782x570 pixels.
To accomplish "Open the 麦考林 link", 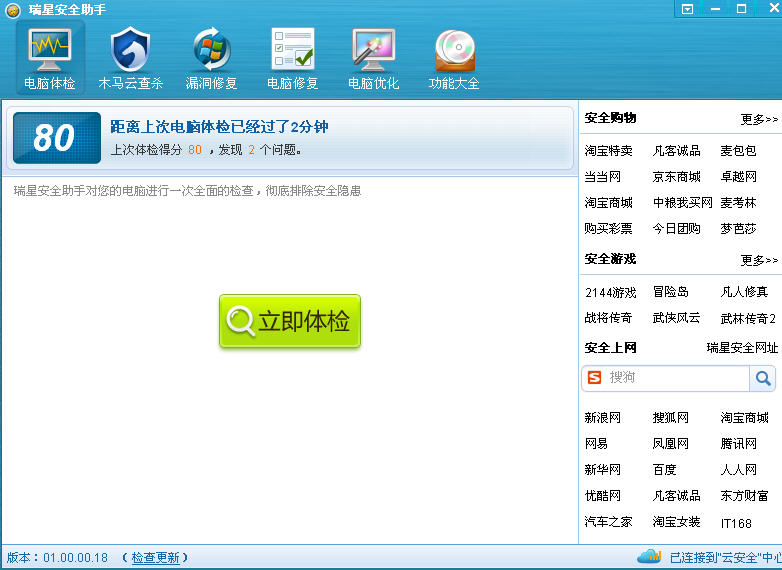I will 738,202.
